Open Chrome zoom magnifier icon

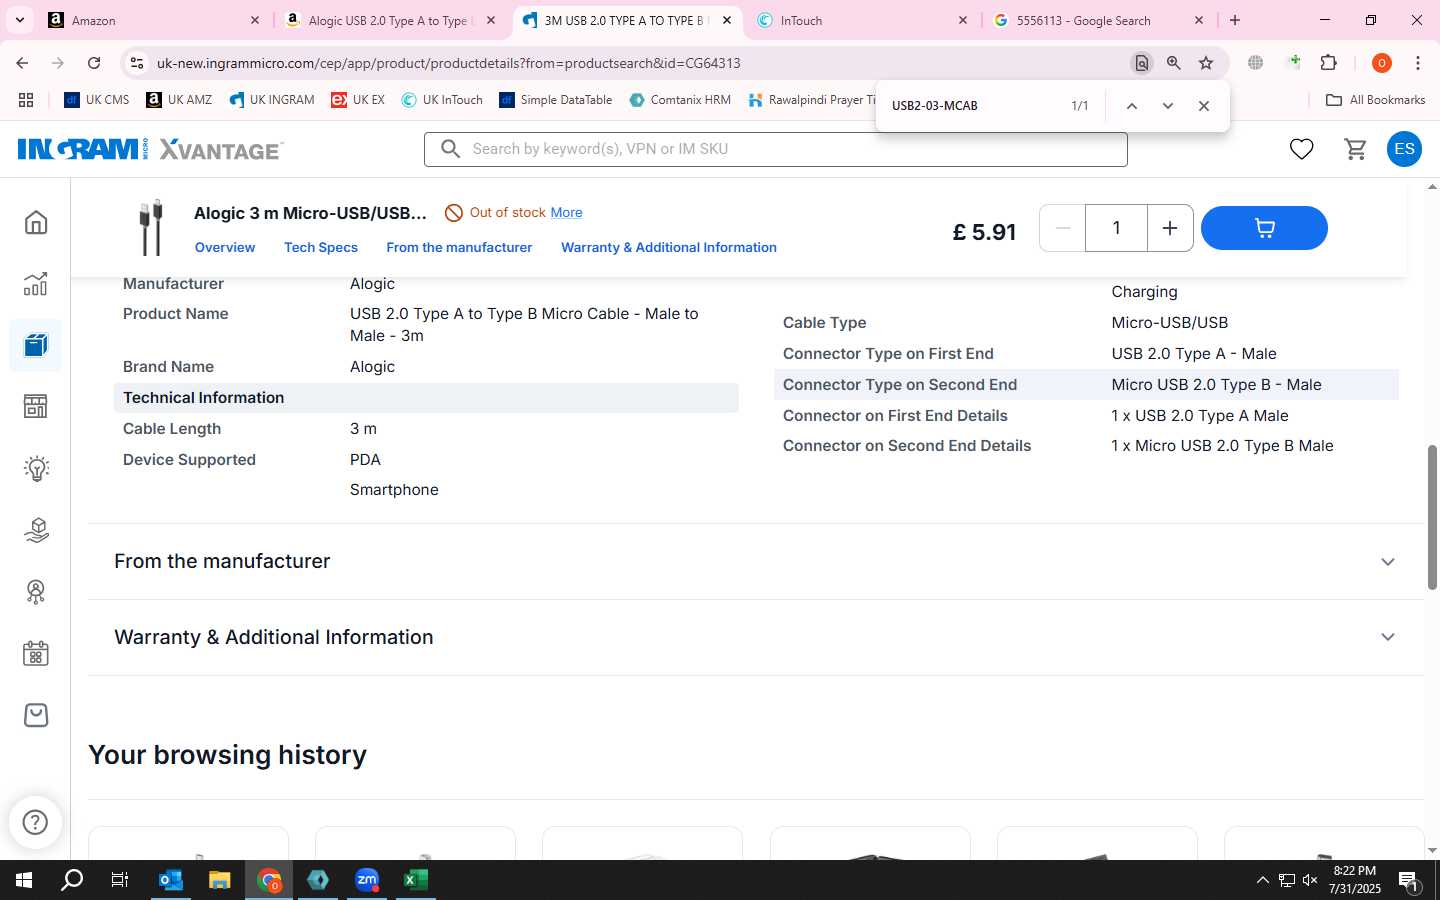(1174, 63)
